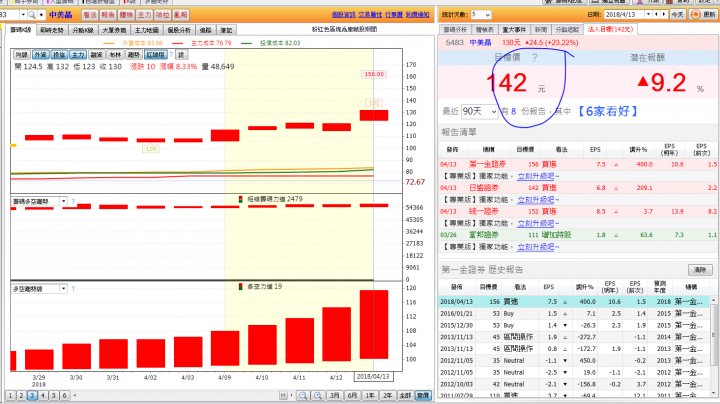Viewport: 720px width, 404px height.
Task: Click the 看法 toolbar button
Action: click(x=90, y=15)
